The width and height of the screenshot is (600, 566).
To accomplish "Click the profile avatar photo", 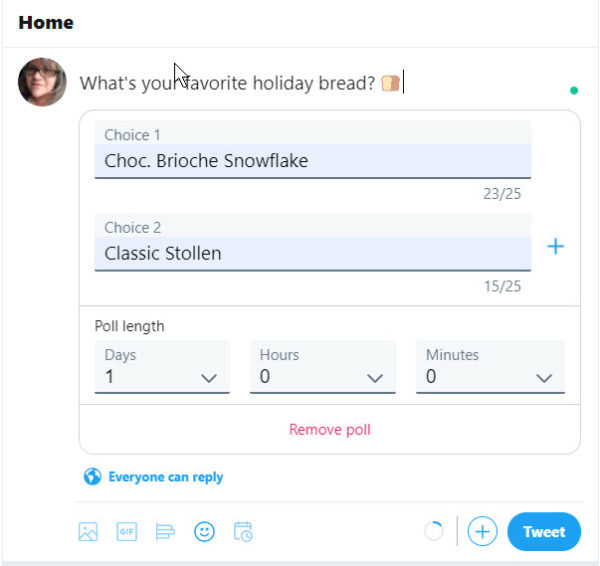I will click(x=42, y=82).
